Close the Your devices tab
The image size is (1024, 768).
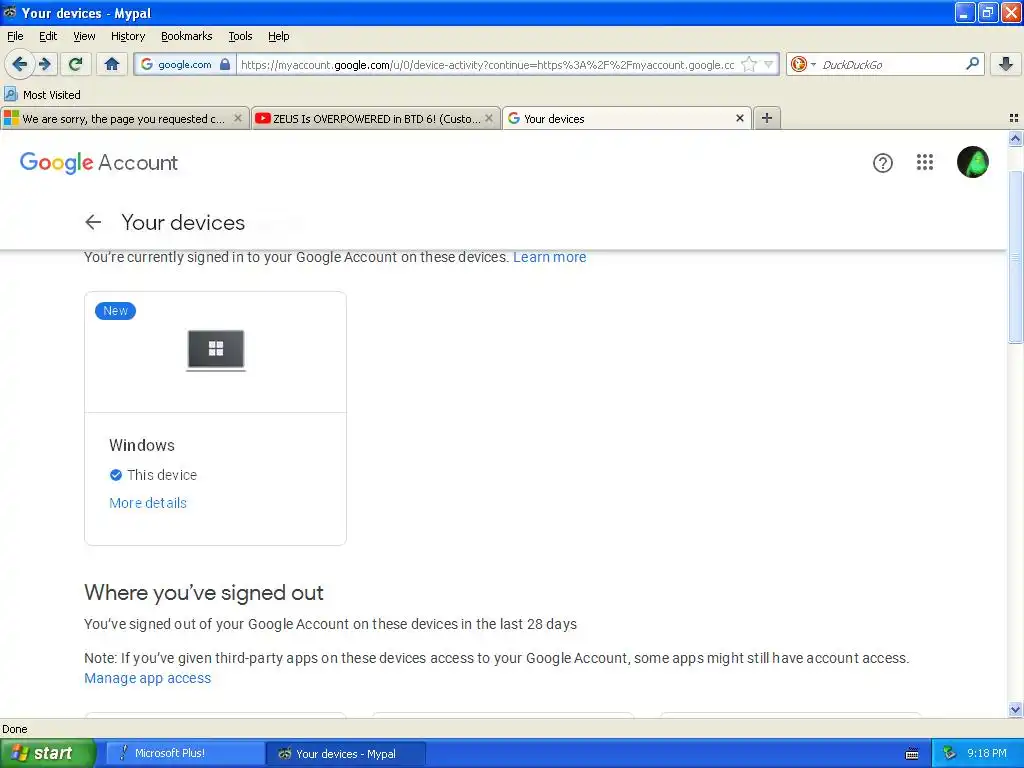[x=740, y=118]
